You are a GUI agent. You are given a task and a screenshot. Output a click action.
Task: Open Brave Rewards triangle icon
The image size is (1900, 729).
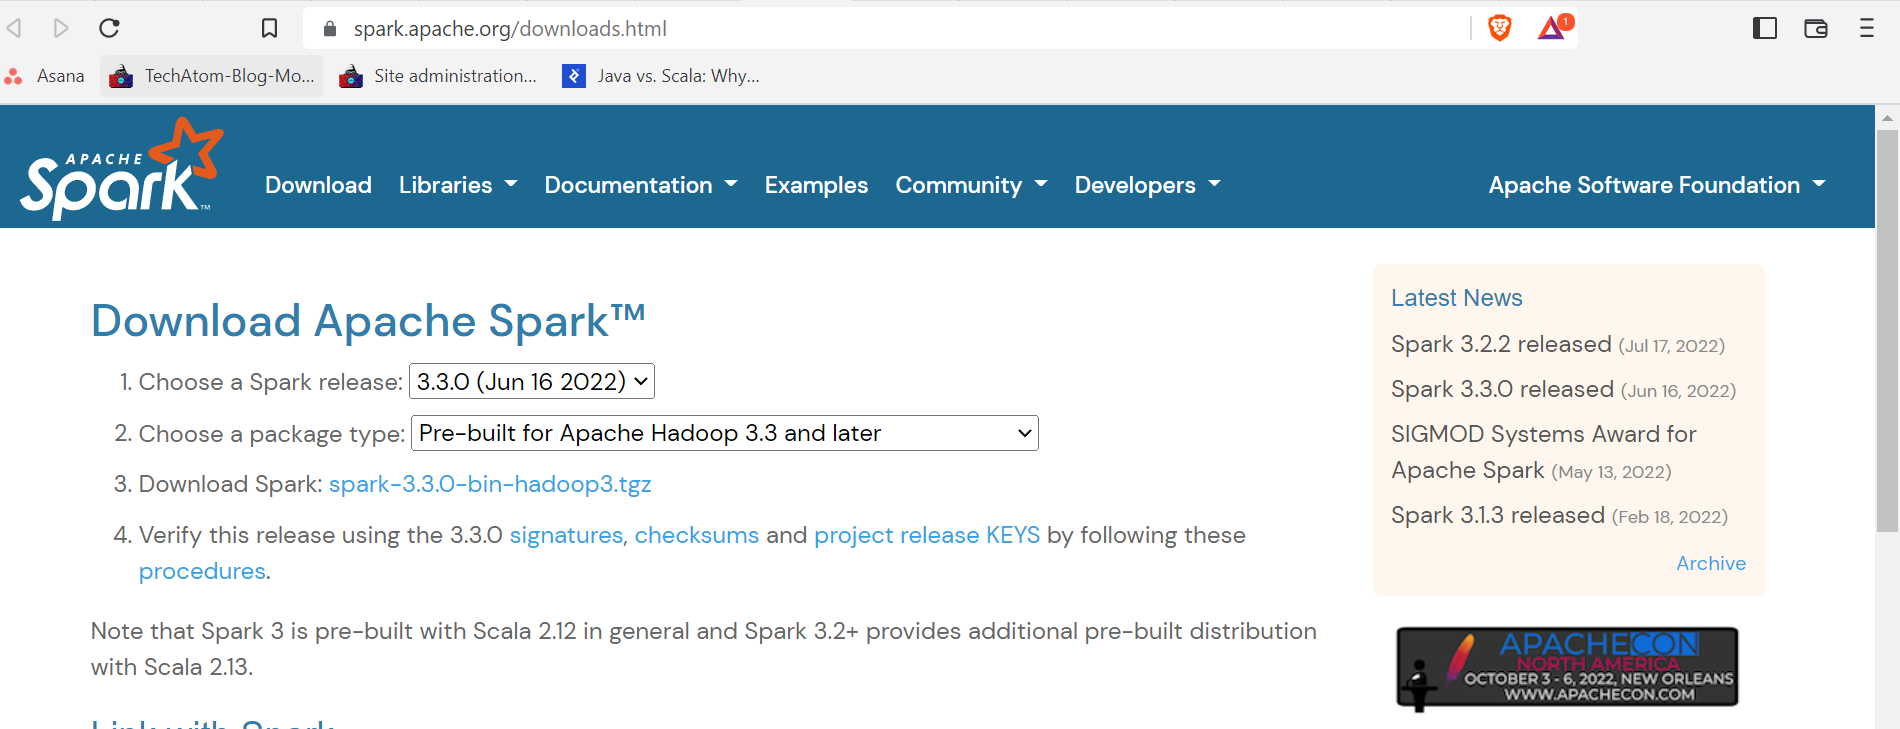pos(1554,27)
